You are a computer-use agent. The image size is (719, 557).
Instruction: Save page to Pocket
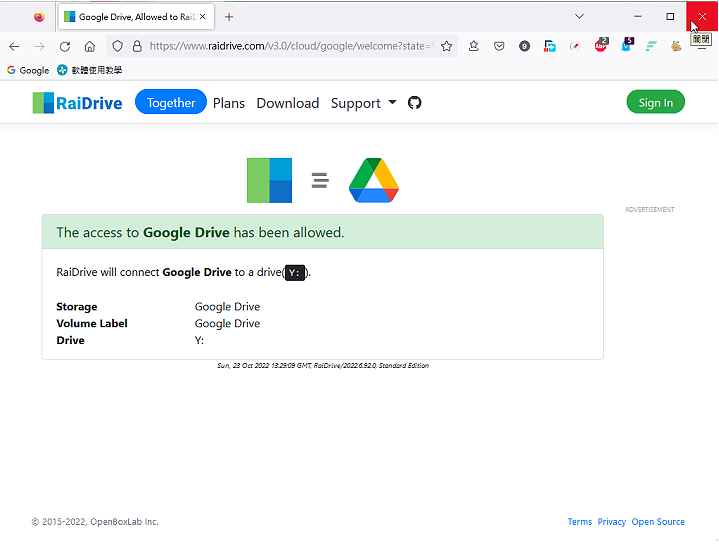point(499,46)
